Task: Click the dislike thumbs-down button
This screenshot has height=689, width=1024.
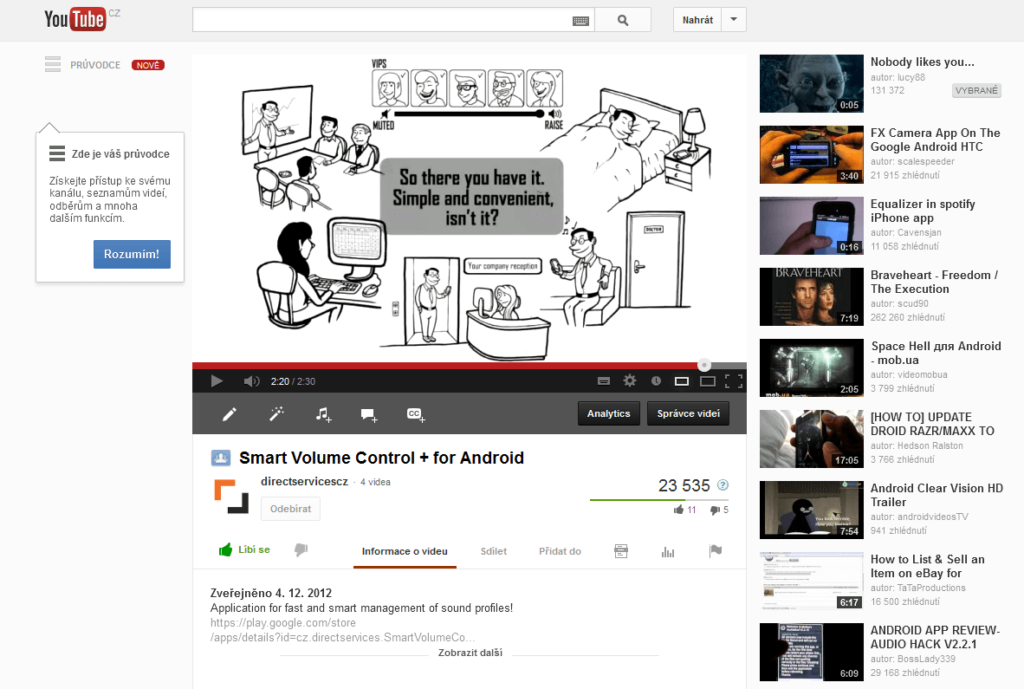Action: coord(301,550)
